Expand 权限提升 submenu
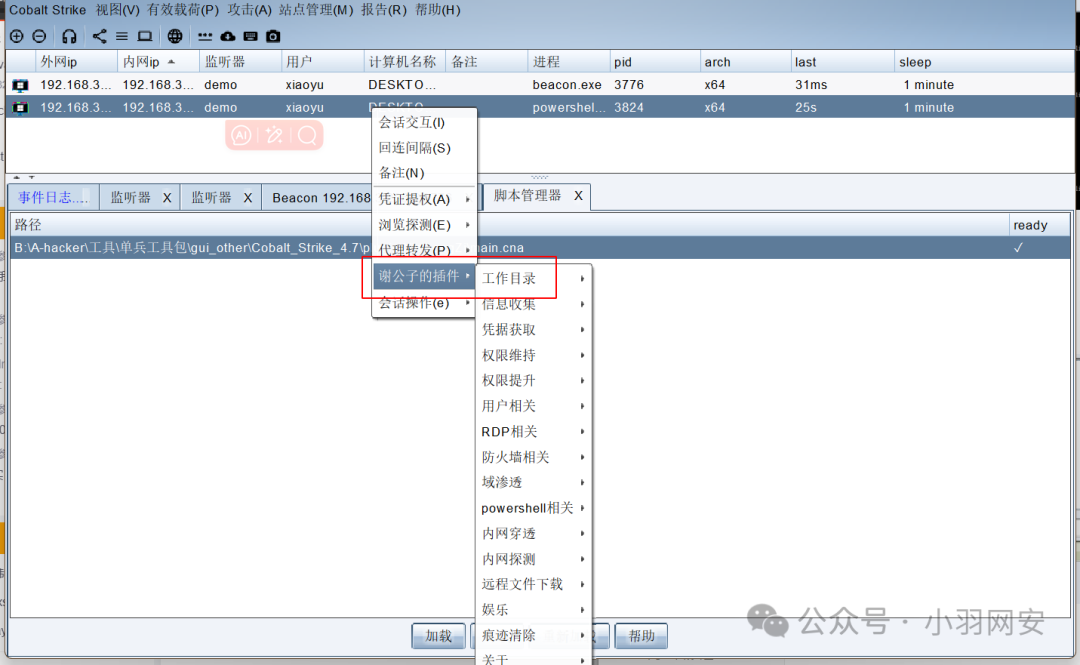The height and width of the screenshot is (665, 1080). (x=534, y=380)
